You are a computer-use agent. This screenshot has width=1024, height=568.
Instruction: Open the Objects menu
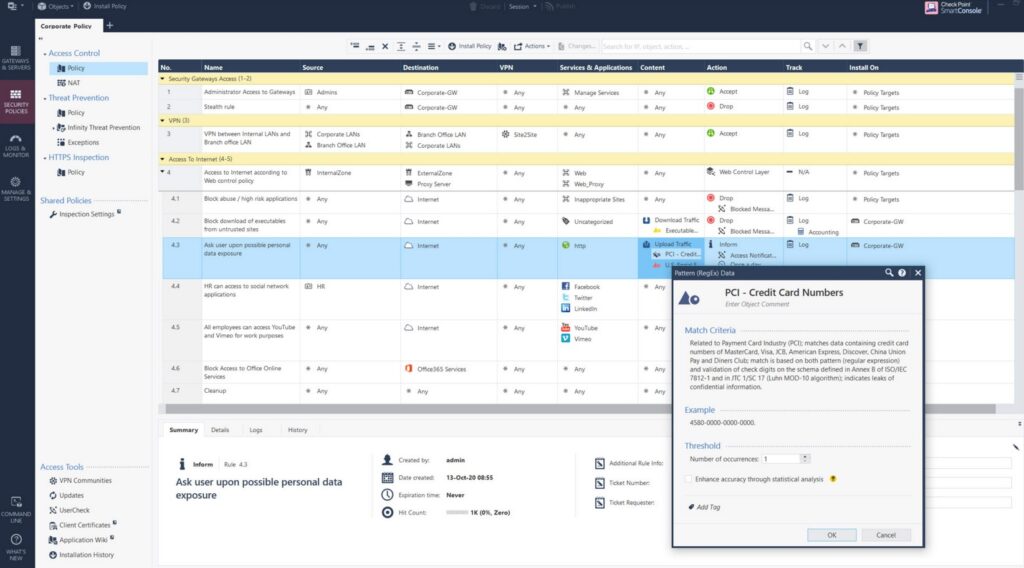click(x=56, y=6)
